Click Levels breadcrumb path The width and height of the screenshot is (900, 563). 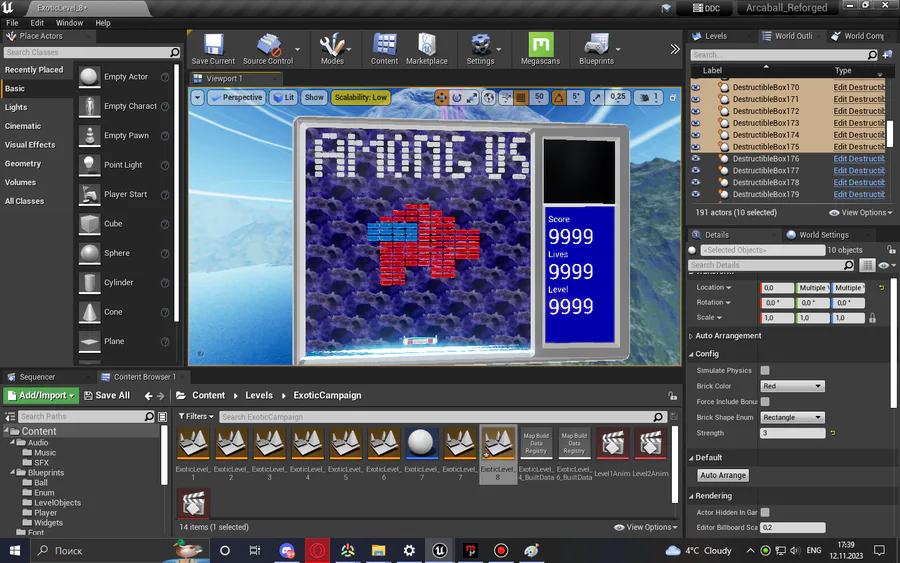(259, 395)
